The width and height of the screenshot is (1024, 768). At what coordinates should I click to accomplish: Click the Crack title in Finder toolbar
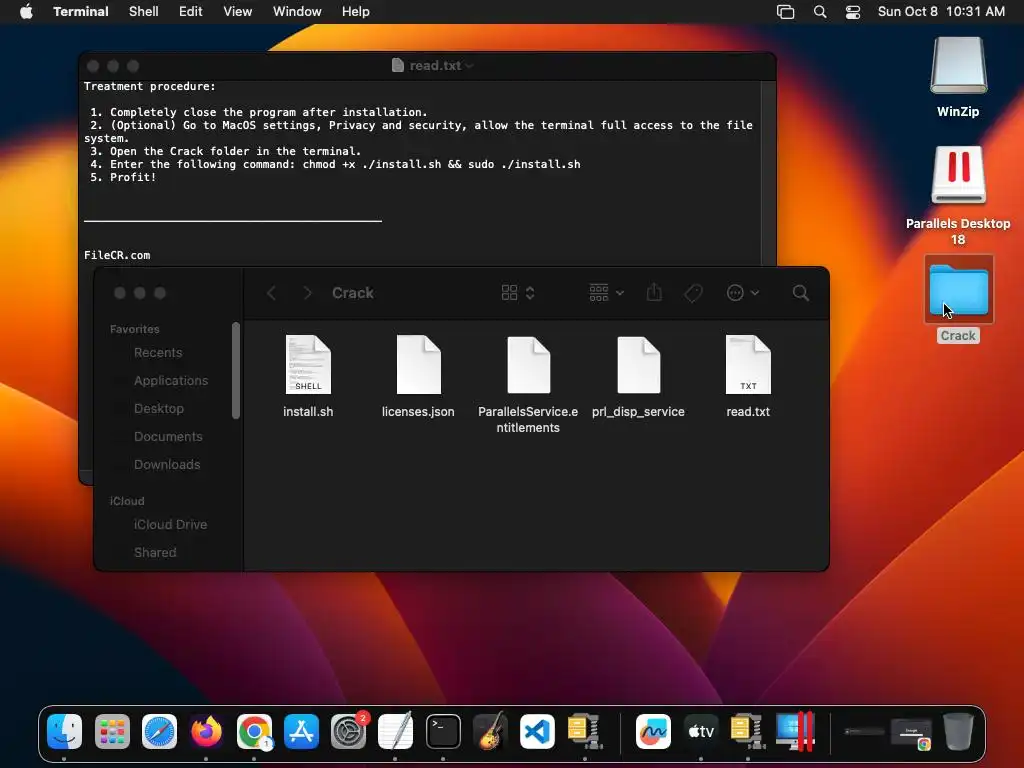pyautogui.click(x=353, y=293)
